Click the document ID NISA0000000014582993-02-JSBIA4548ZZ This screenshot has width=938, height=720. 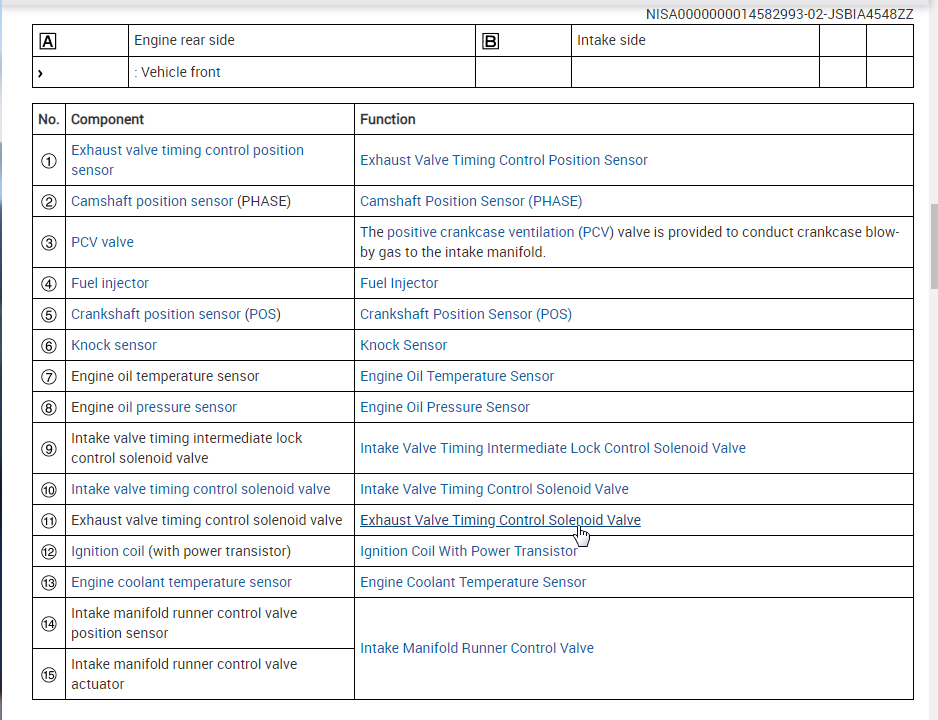coord(779,14)
